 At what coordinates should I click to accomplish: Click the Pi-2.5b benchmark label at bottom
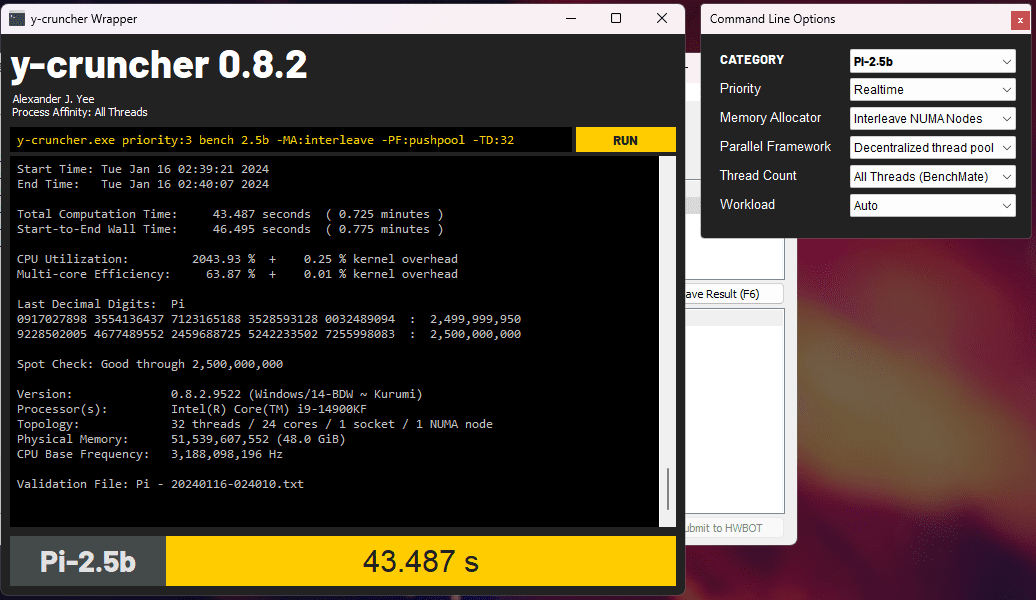coord(88,561)
